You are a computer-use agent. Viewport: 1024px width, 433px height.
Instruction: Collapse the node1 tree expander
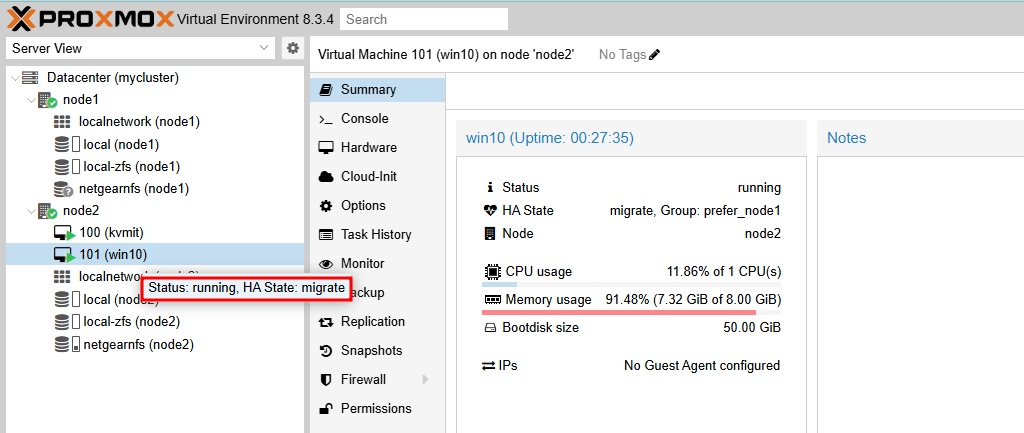tap(31, 100)
